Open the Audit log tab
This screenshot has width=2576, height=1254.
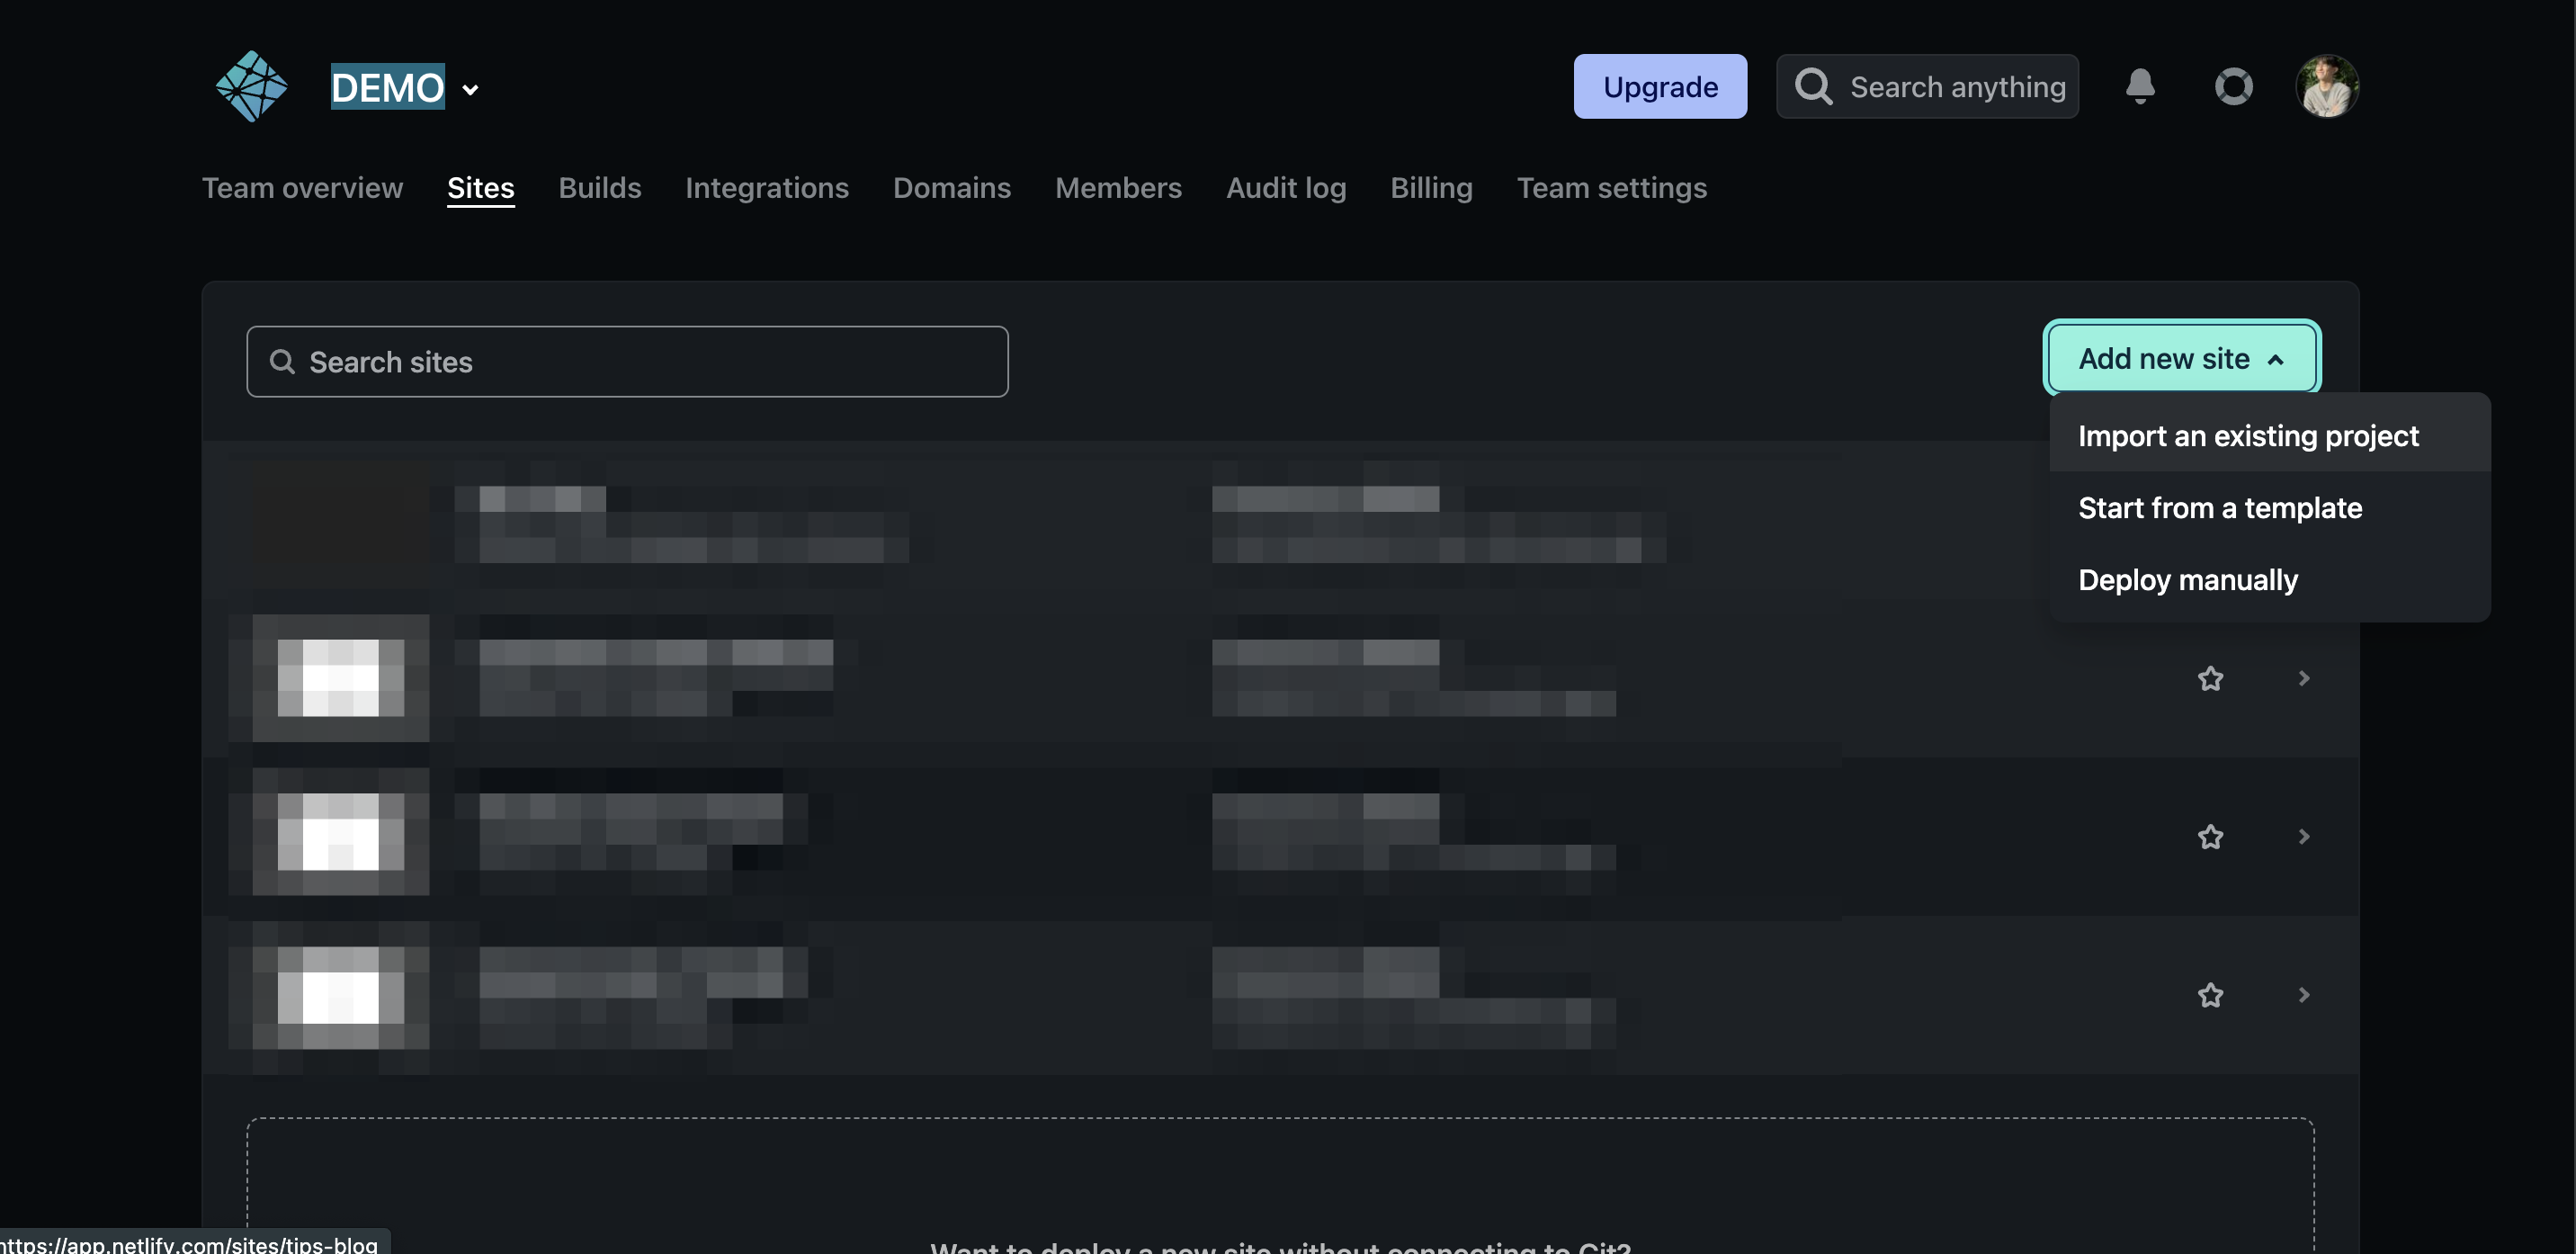tap(1286, 187)
